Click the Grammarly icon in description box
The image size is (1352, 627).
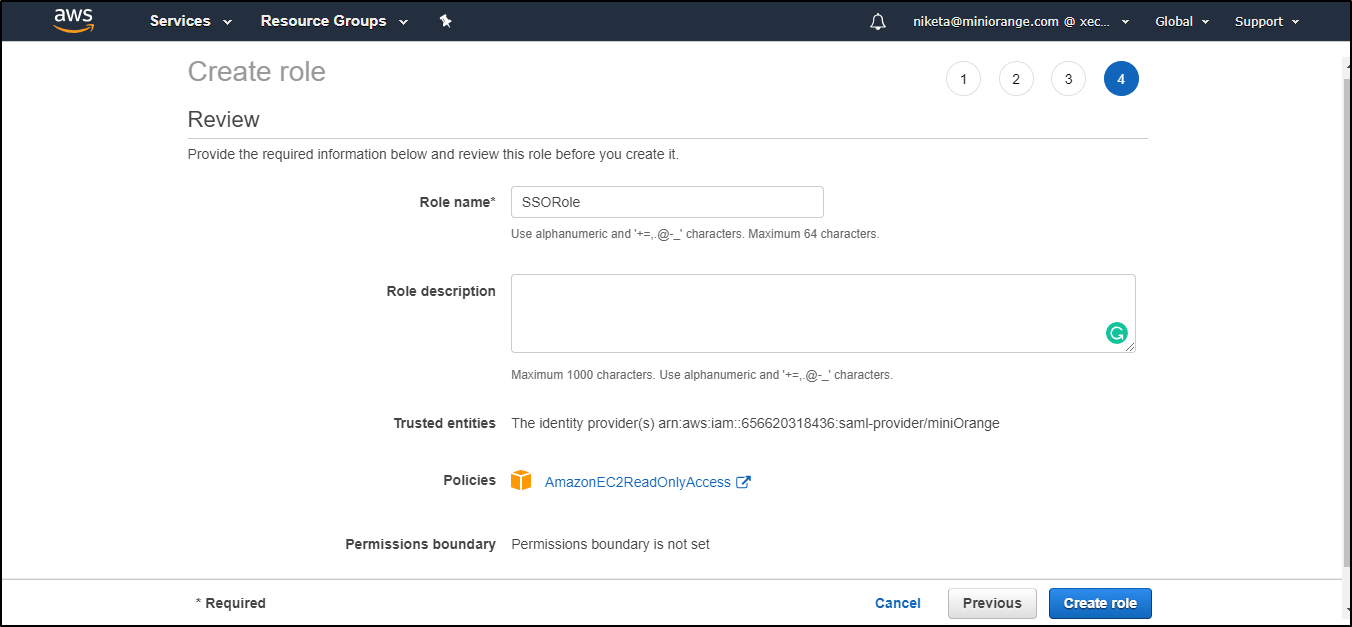[x=1116, y=332]
